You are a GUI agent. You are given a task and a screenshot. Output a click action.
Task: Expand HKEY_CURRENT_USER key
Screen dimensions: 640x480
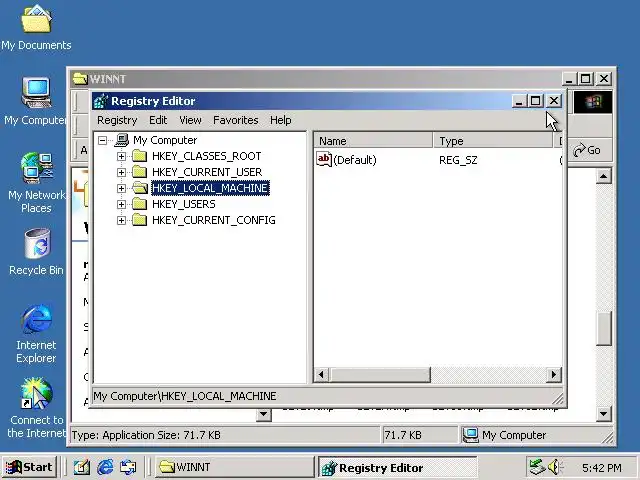click(x=121, y=172)
